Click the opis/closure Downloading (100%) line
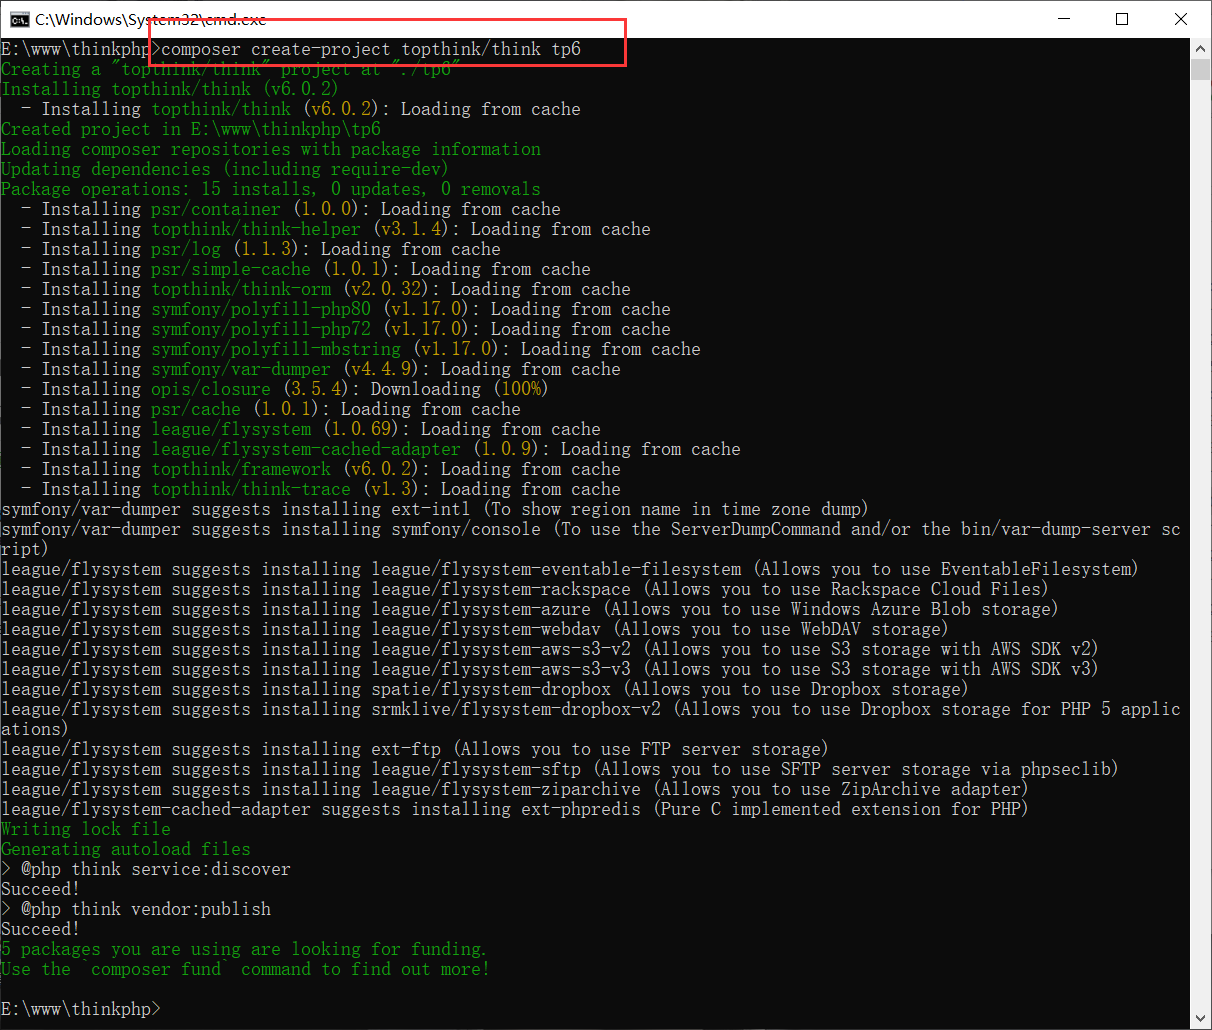Image resolution: width=1212 pixels, height=1030 pixels. click(x=286, y=389)
